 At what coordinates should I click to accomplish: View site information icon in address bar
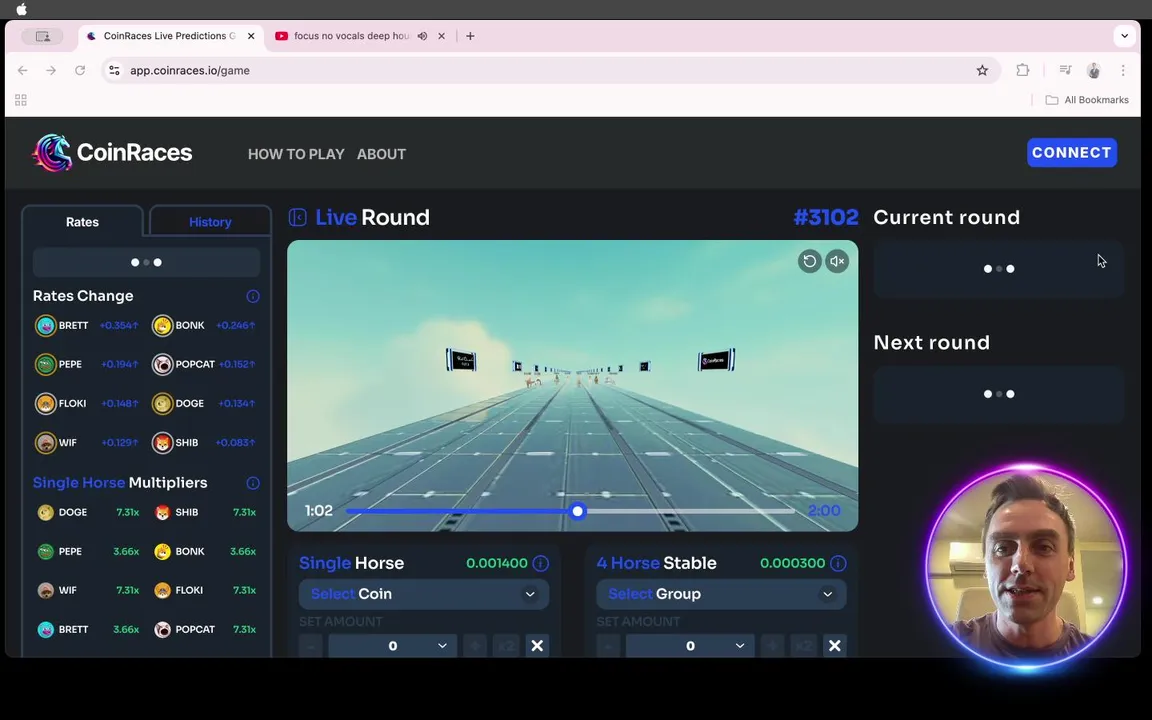114,71
